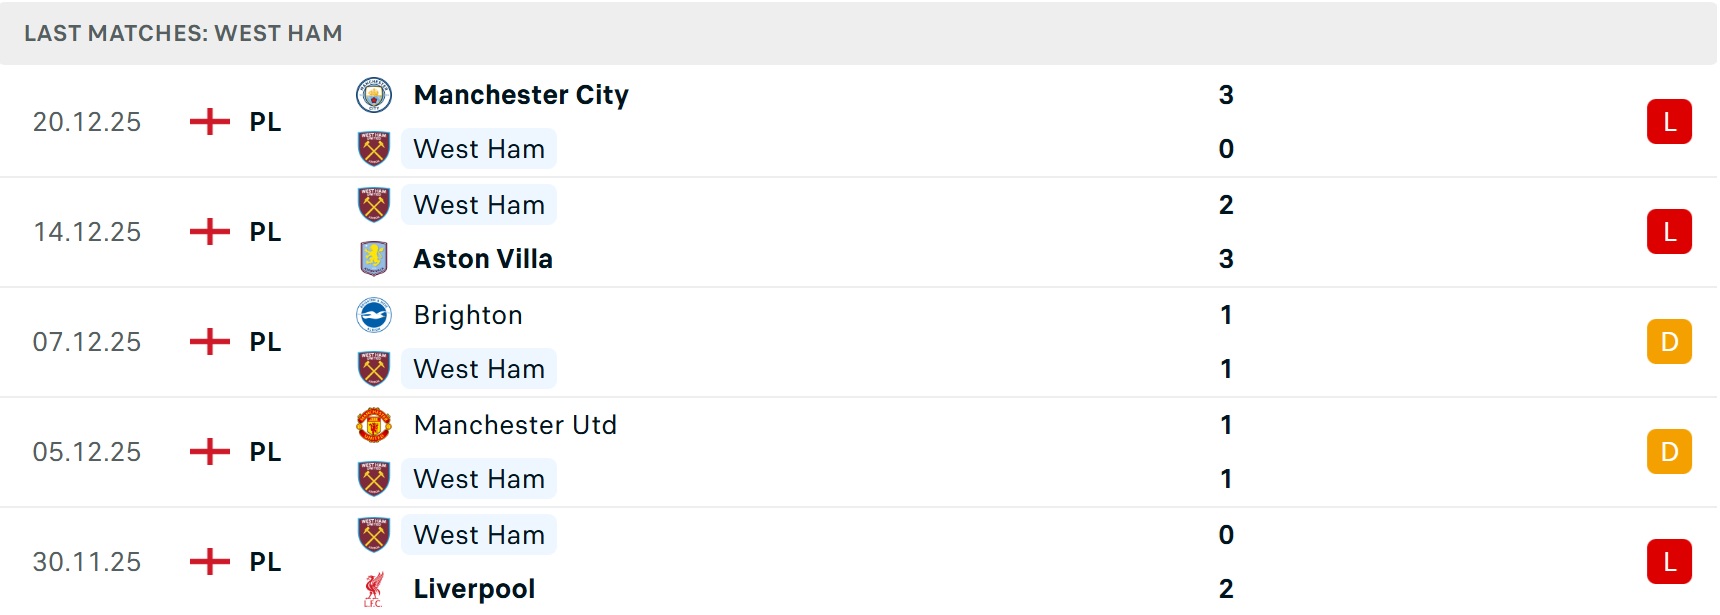
Task: Click the 07.12.25 match date
Action: click(x=87, y=342)
